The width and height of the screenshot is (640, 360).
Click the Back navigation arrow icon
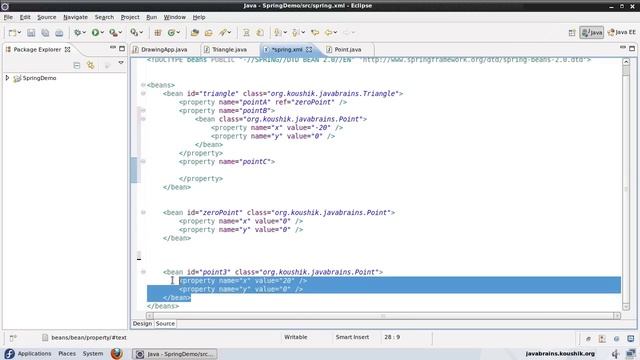(x=328, y=33)
